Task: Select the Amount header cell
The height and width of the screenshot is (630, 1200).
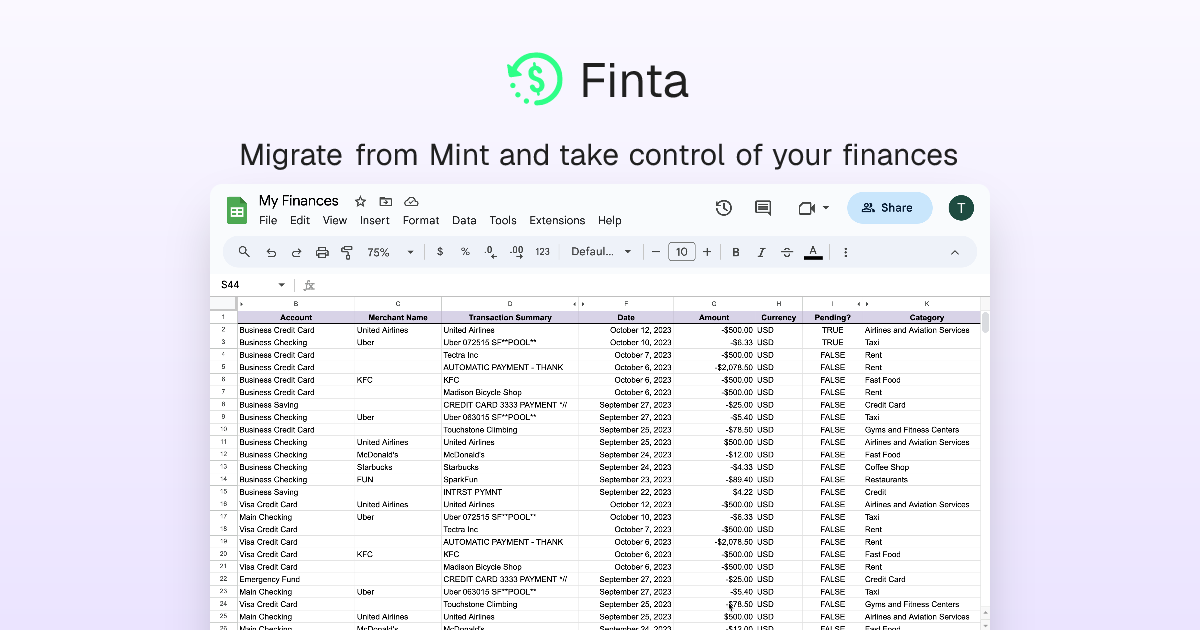Action: coord(714,317)
